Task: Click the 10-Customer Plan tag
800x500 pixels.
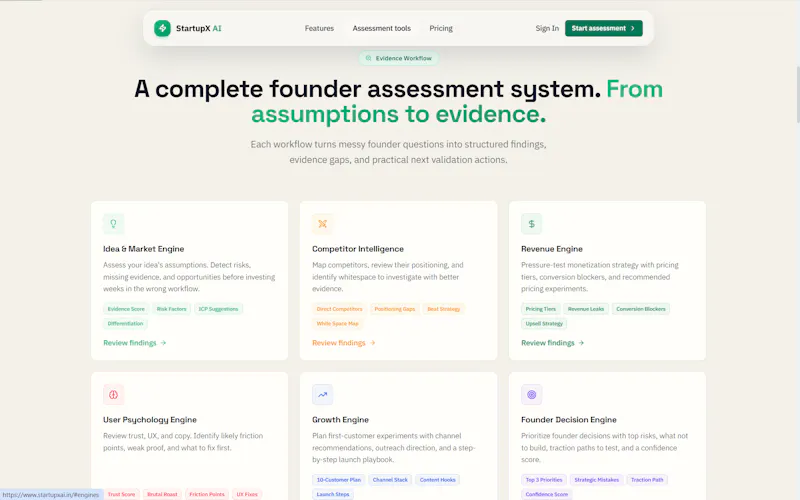Action: 339,480
